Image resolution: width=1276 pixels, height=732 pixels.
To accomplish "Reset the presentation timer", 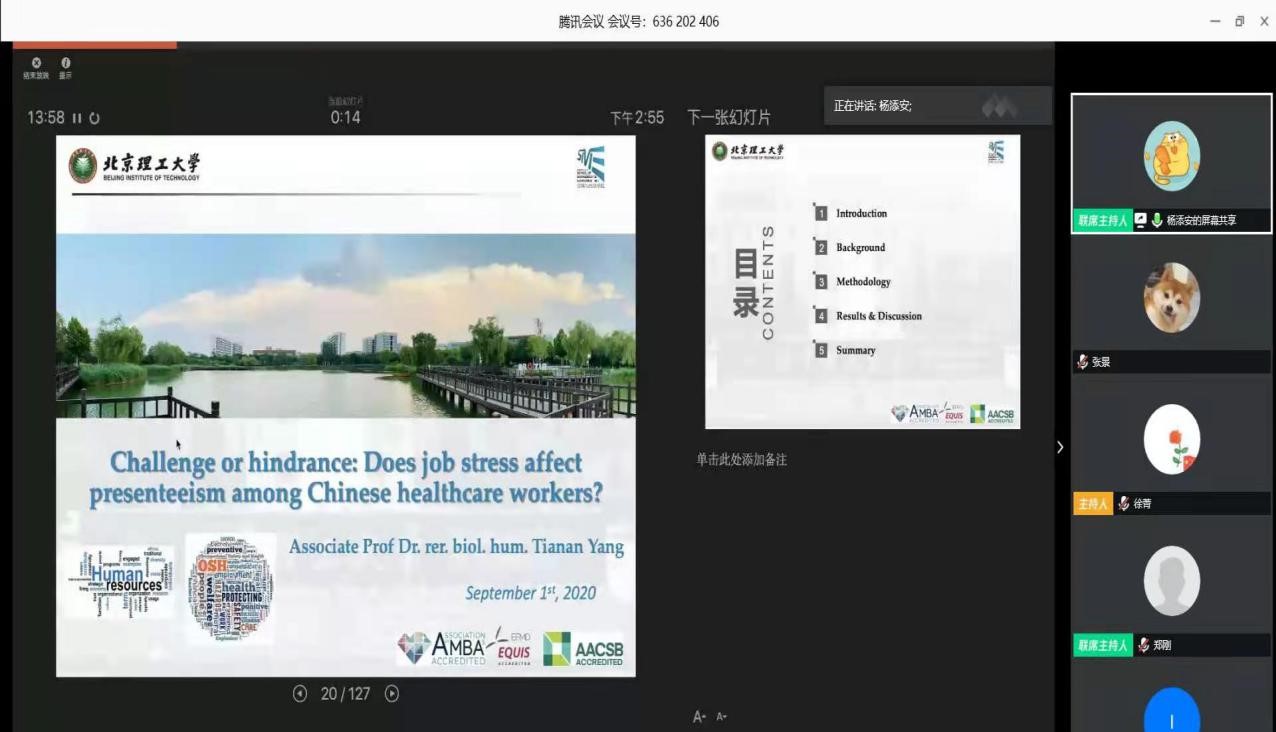I will 95,118.
